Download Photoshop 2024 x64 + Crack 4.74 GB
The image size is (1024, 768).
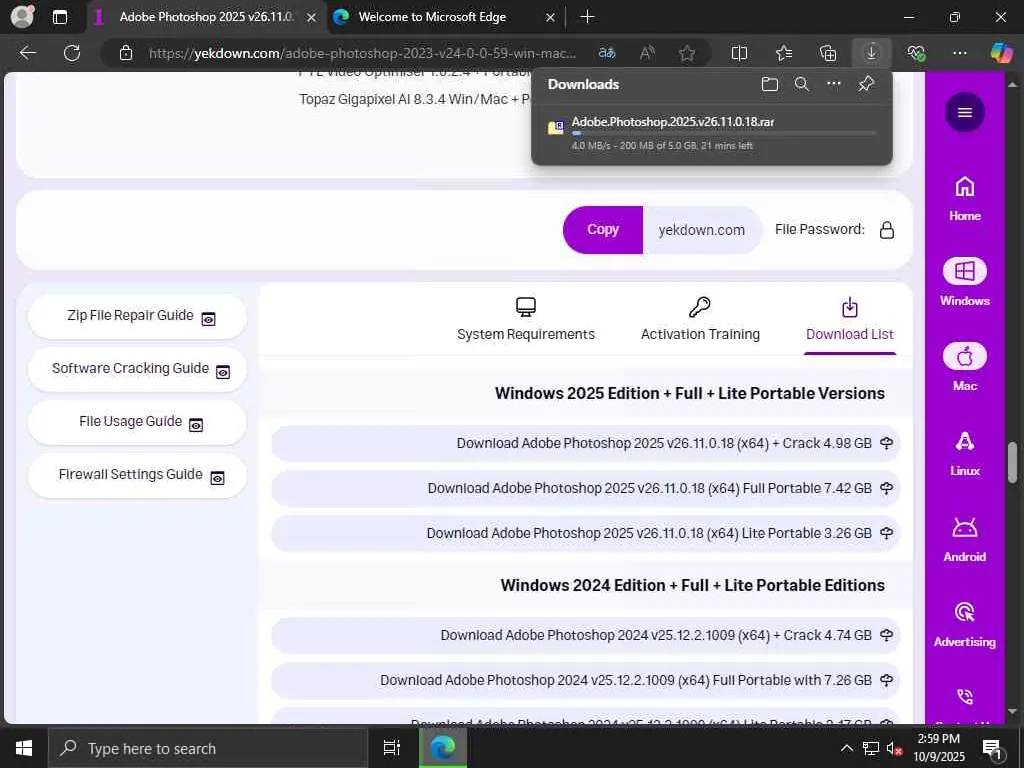click(586, 635)
